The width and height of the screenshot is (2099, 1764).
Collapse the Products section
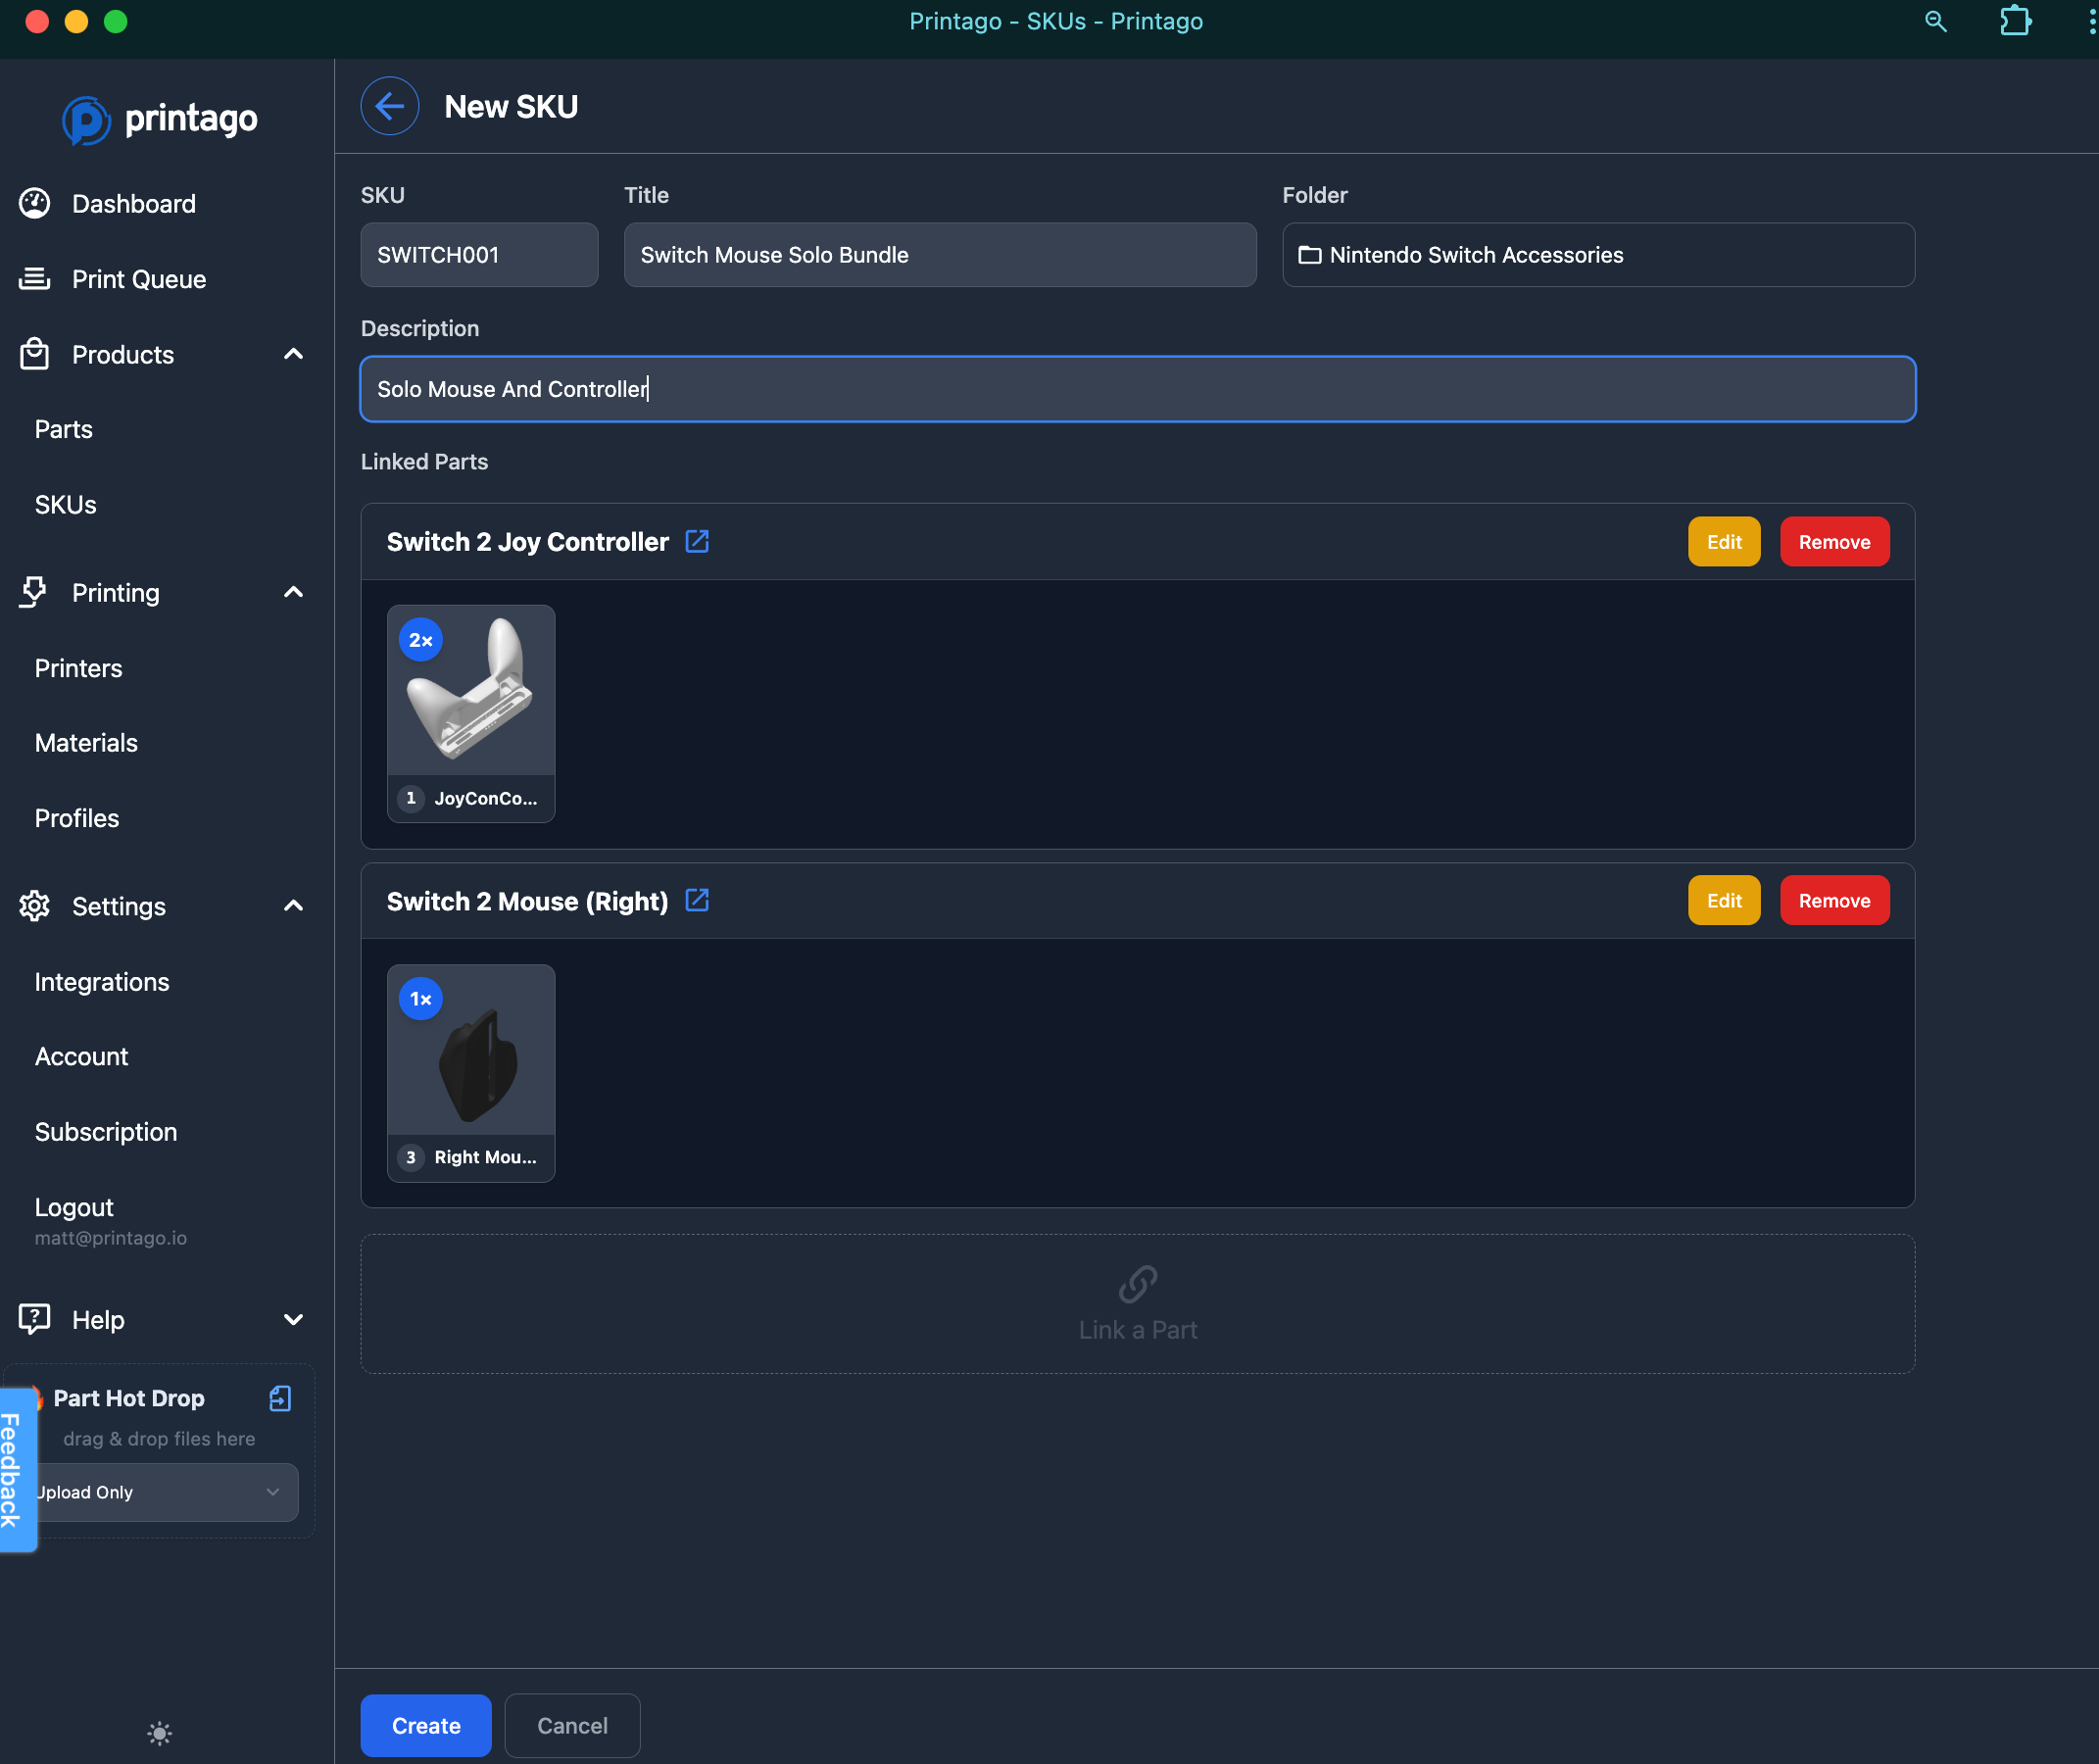293,354
